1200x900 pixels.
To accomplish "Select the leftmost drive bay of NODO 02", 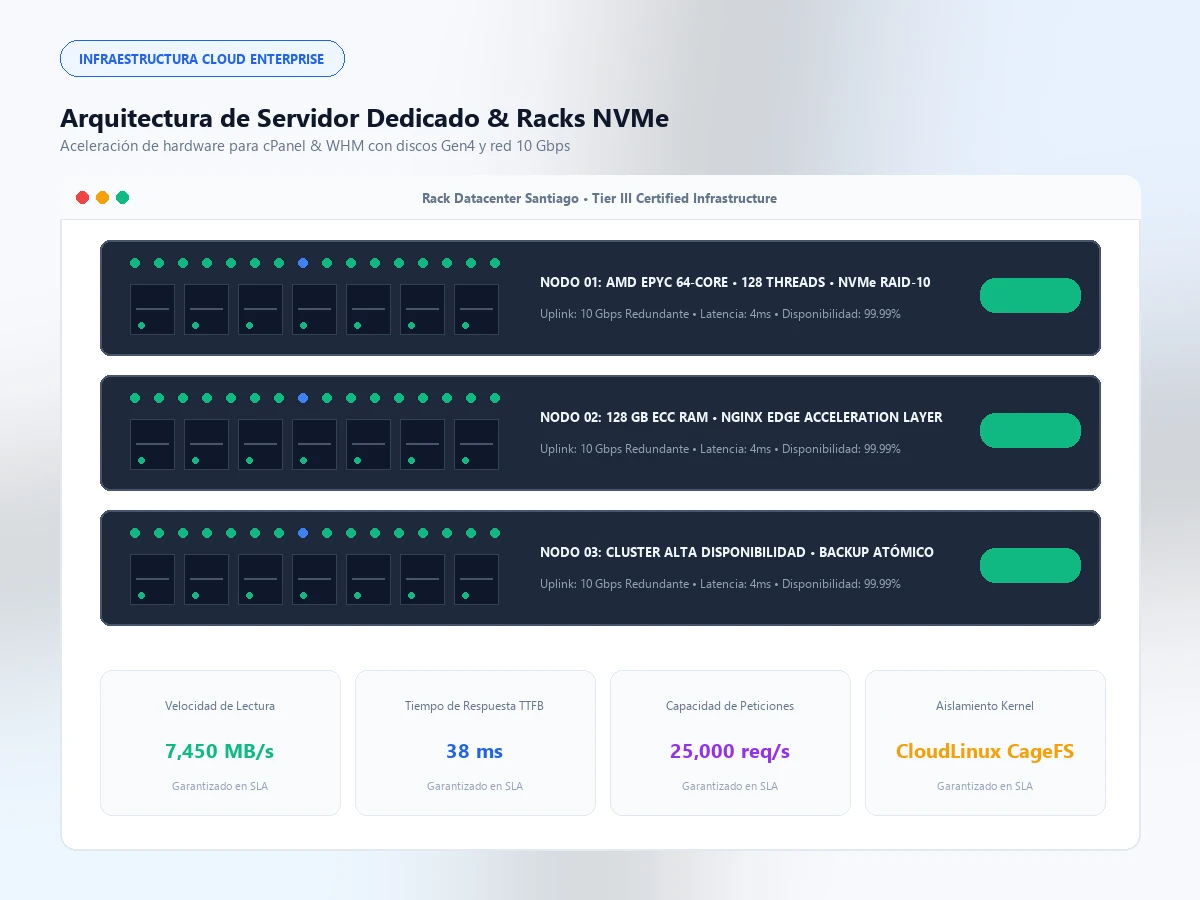I will 152,444.
